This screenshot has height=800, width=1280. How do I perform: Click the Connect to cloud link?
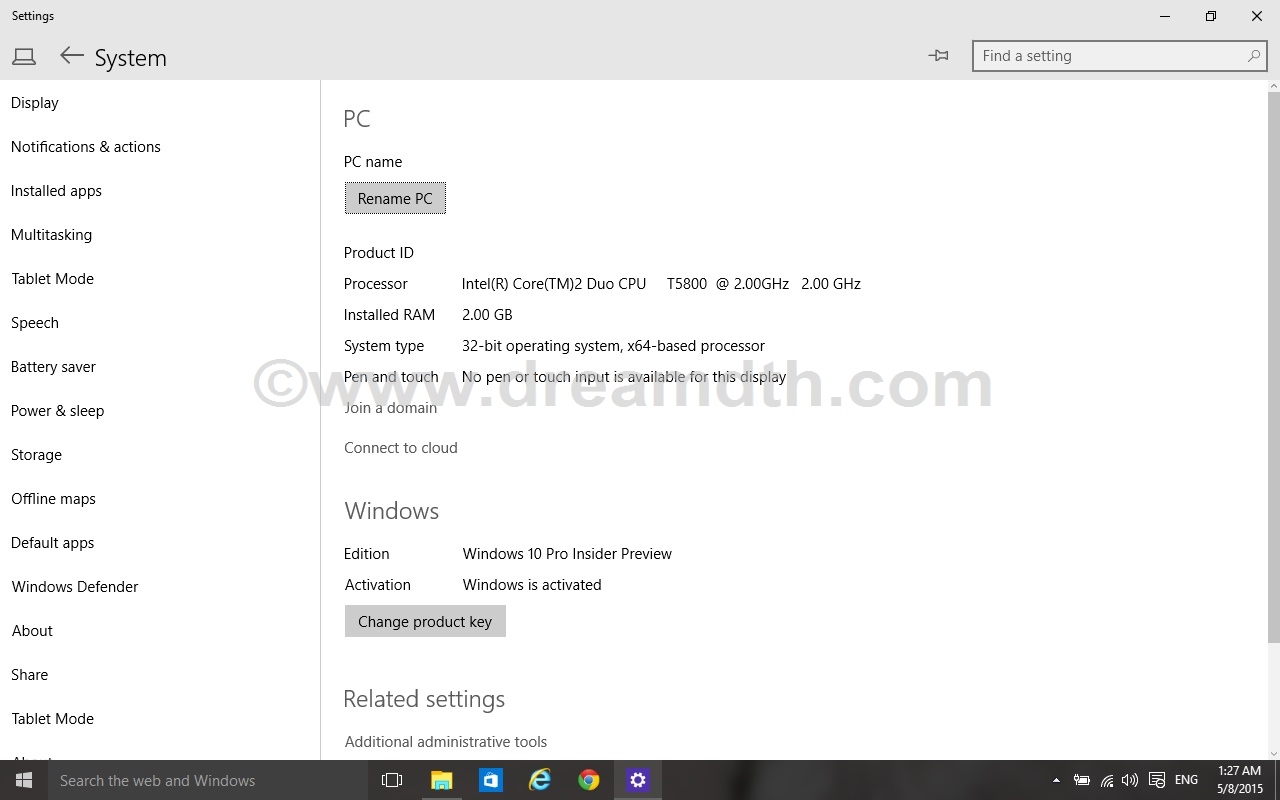pyautogui.click(x=401, y=448)
